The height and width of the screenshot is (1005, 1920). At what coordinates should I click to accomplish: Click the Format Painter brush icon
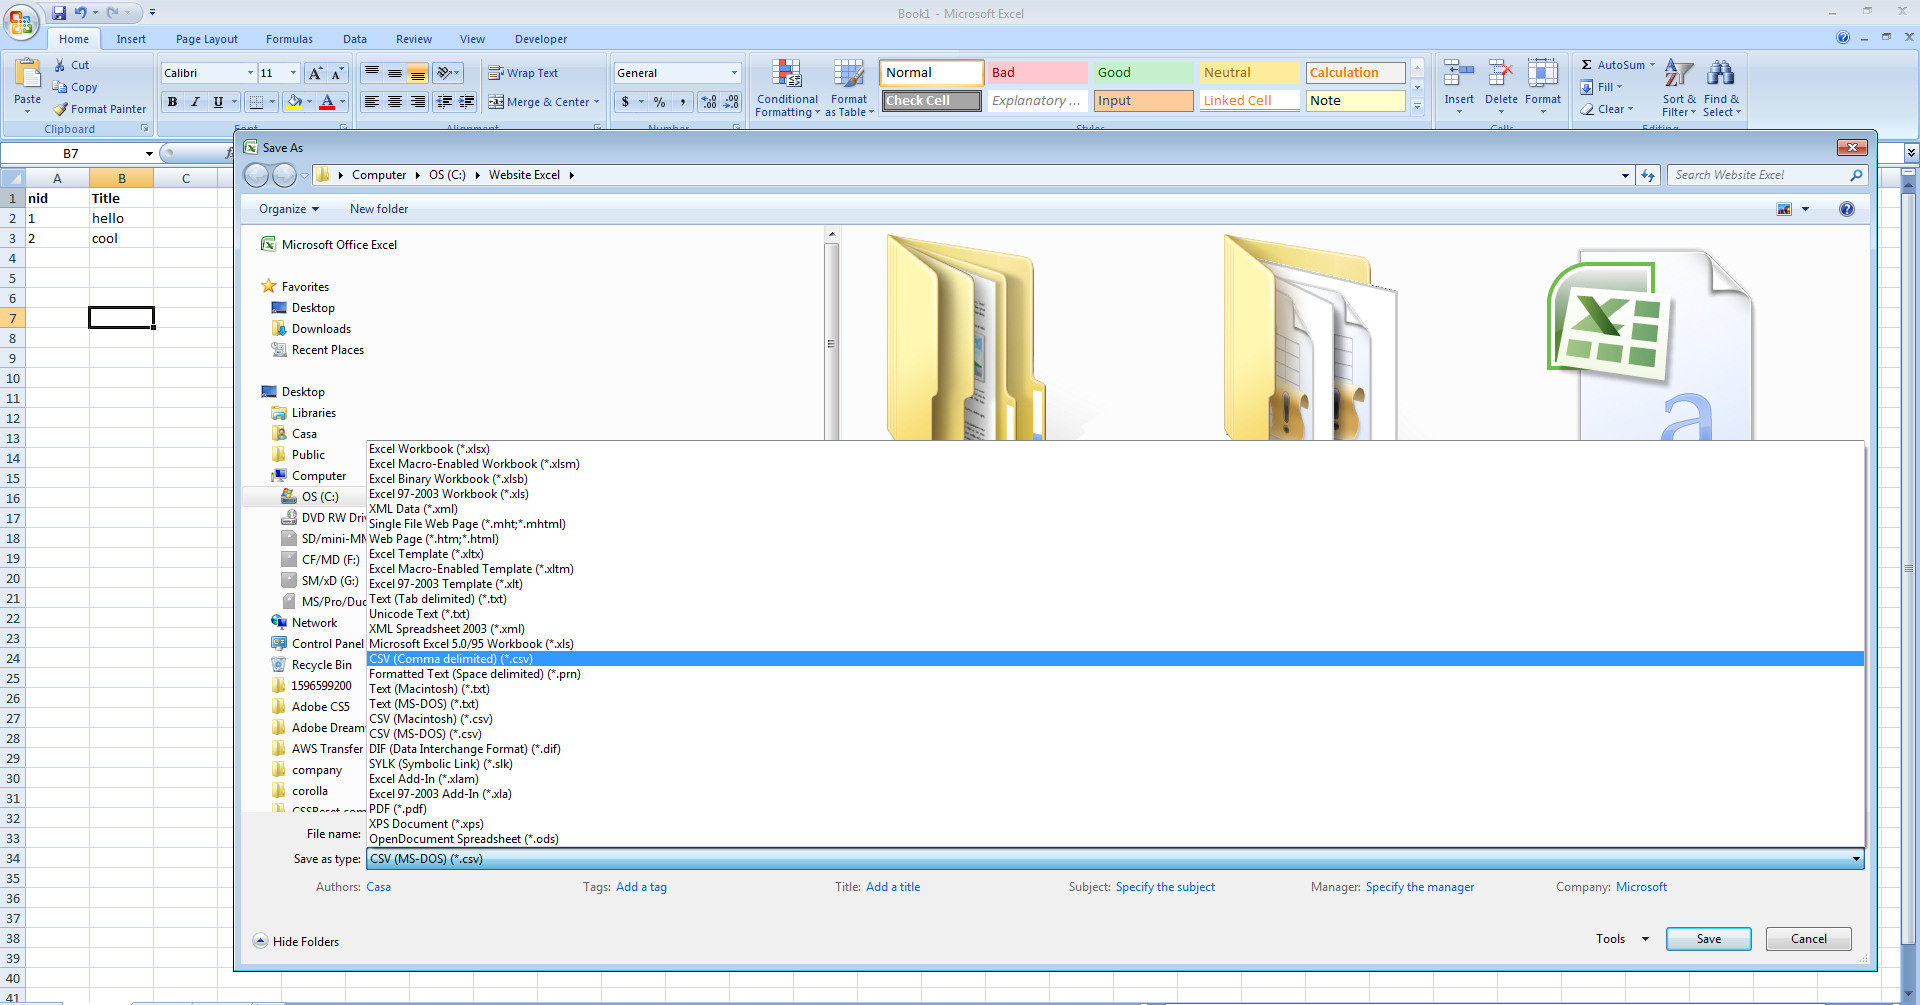(x=61, y=109)
